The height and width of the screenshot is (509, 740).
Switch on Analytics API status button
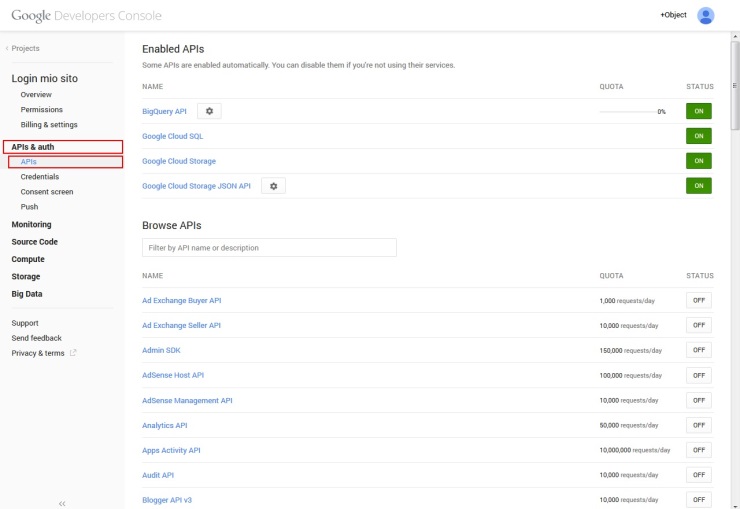coord(698,425)
